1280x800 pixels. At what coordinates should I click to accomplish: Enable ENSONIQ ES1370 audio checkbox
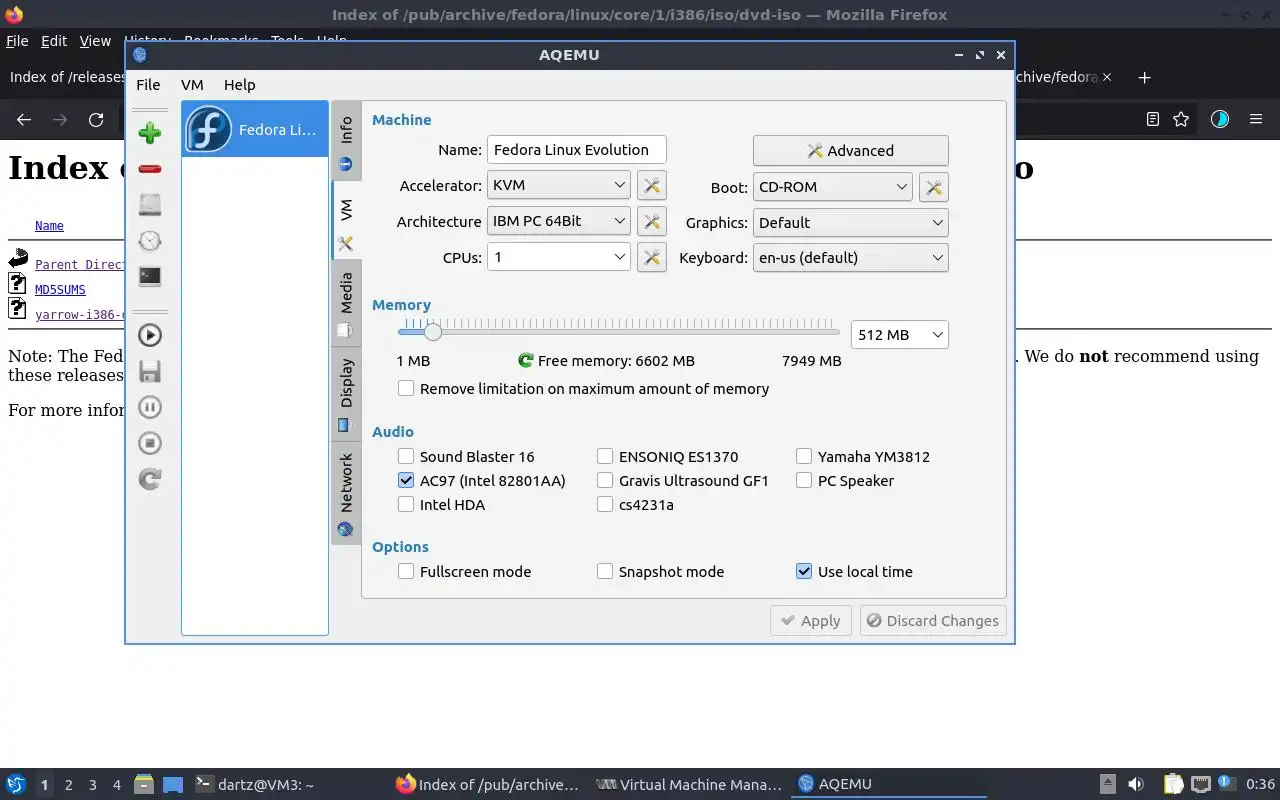coord(667,456)
